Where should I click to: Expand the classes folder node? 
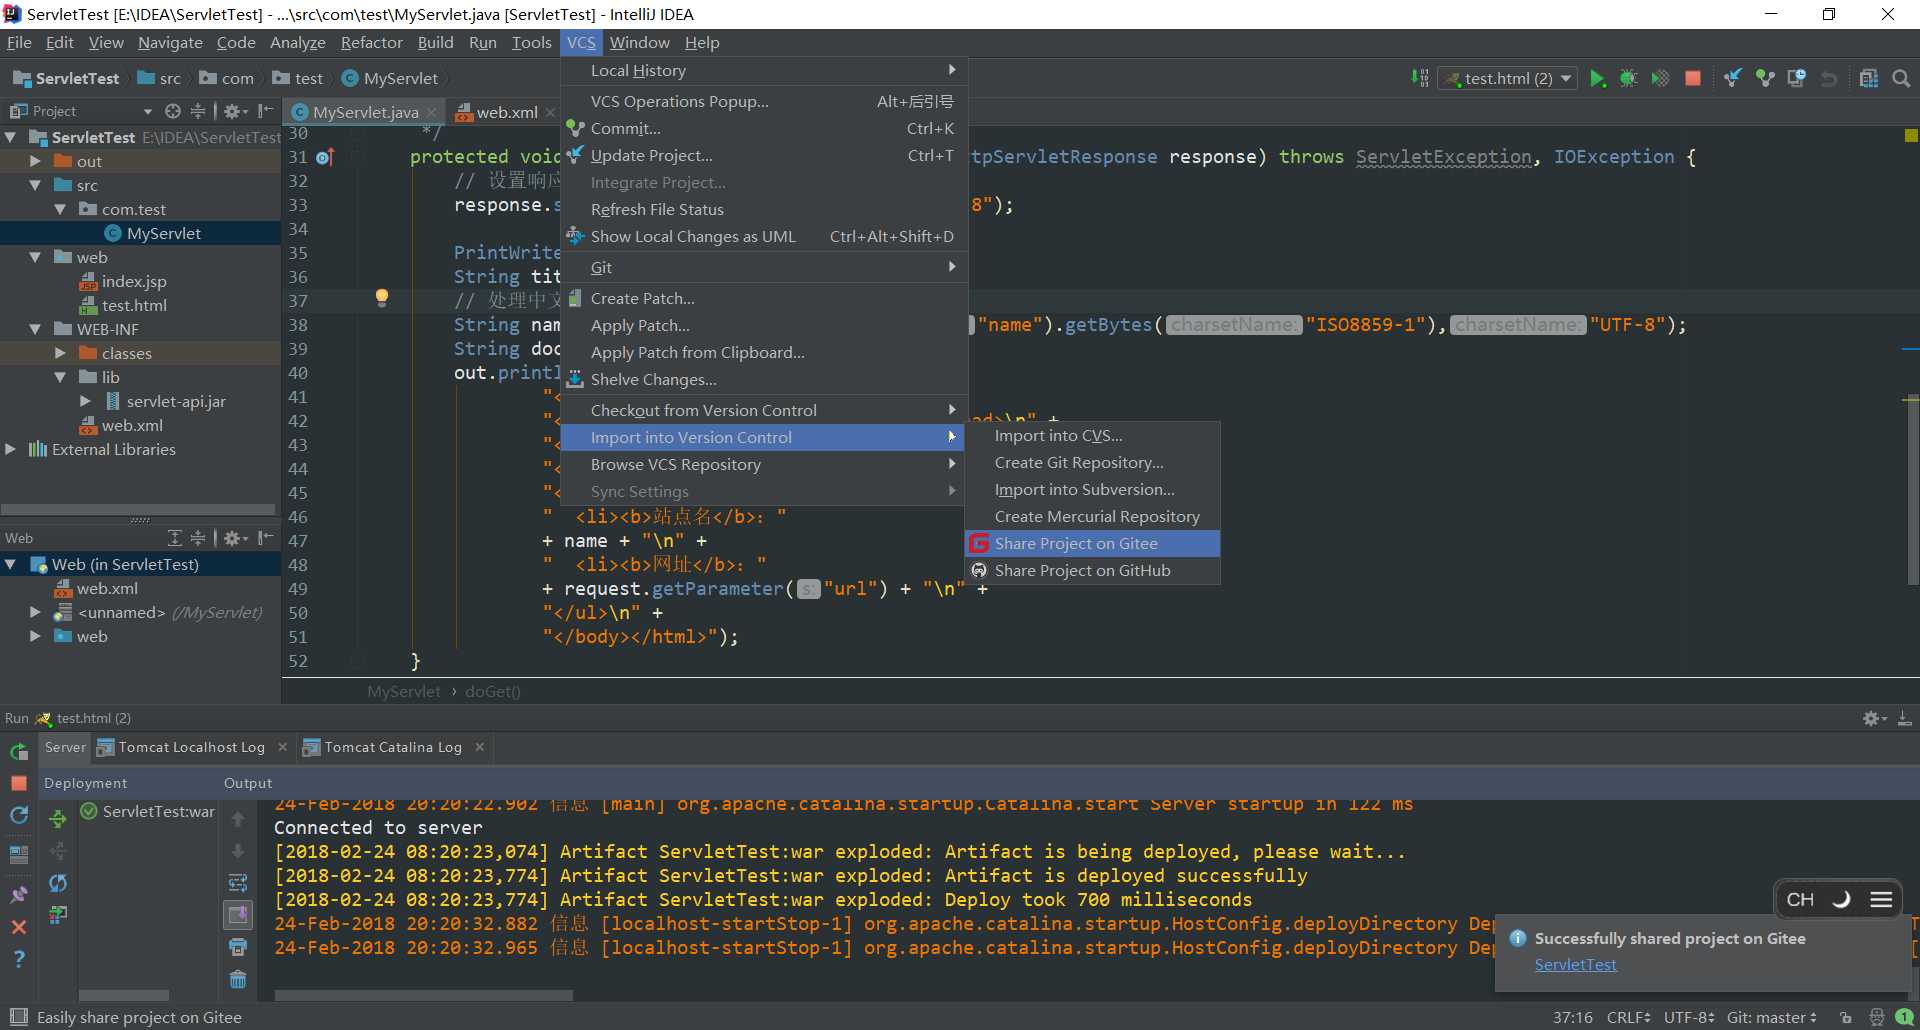click(x=60, y=353)
